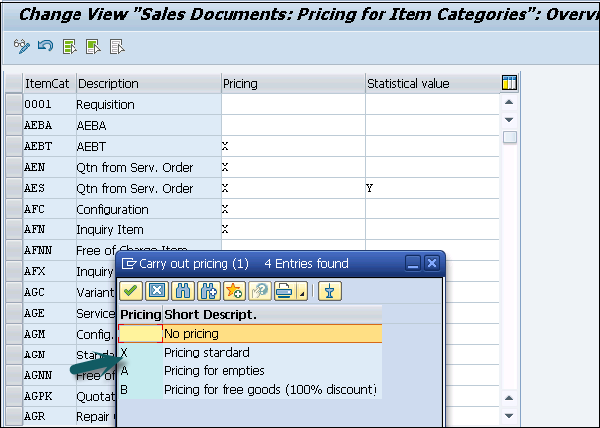Select row for item category AFC
This screenshot has width=600, height=428.
point(13,209)
